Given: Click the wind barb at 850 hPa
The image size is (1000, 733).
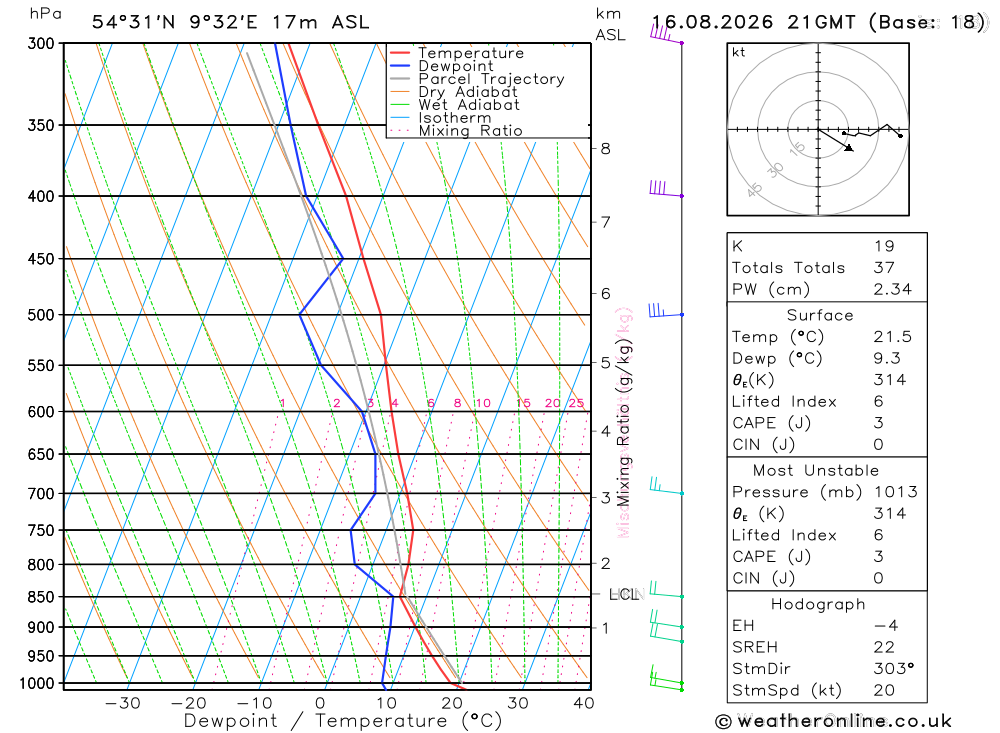Looking at the screenshot, I should [666, 589].
